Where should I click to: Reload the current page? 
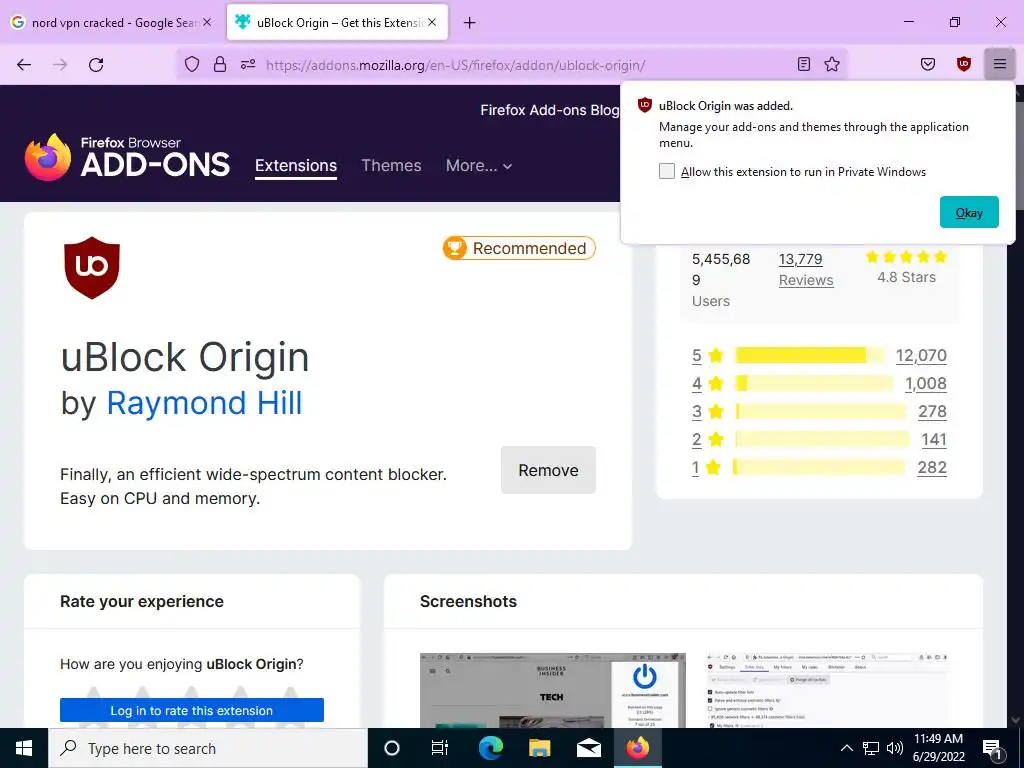tap(96, 65)
